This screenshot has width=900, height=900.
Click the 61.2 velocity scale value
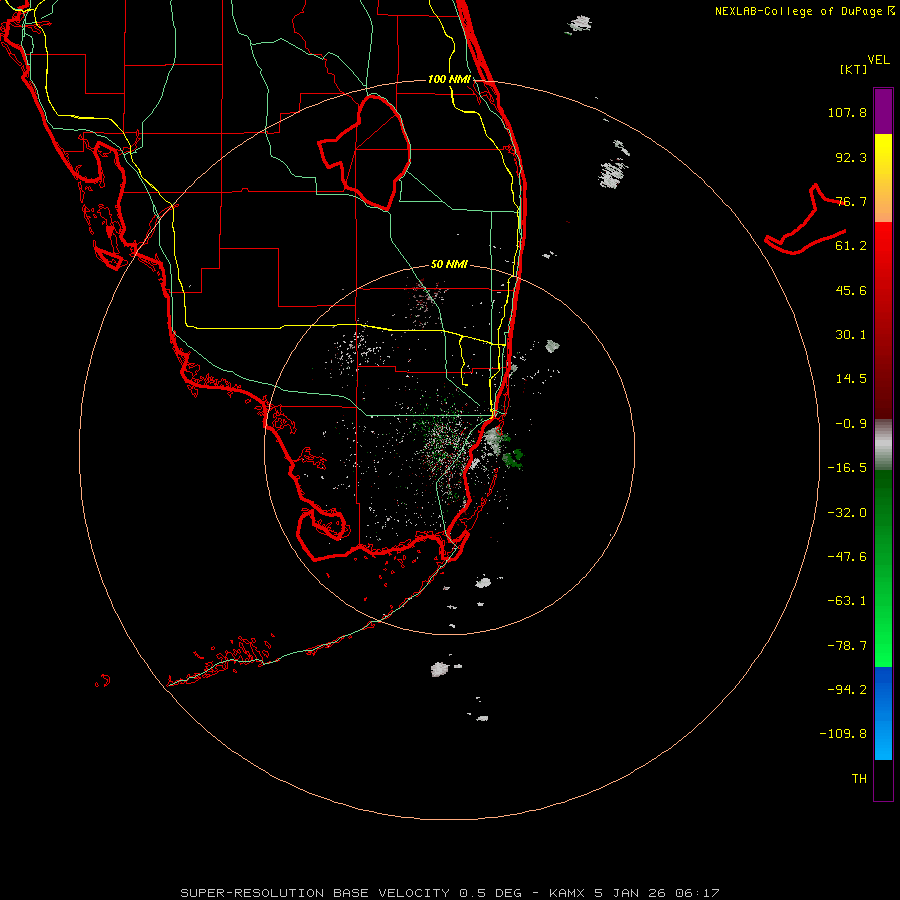pos(851,246)
